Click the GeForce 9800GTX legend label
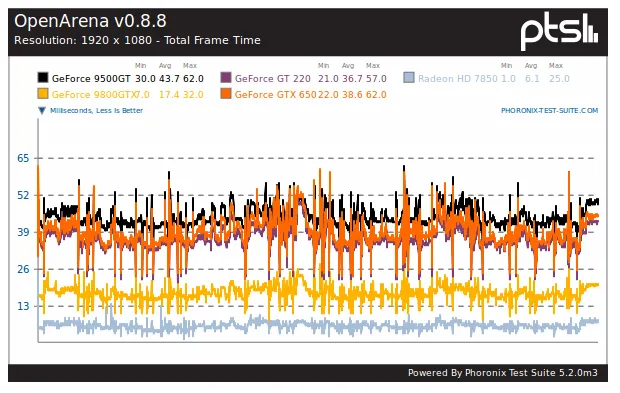 point(93,95)
